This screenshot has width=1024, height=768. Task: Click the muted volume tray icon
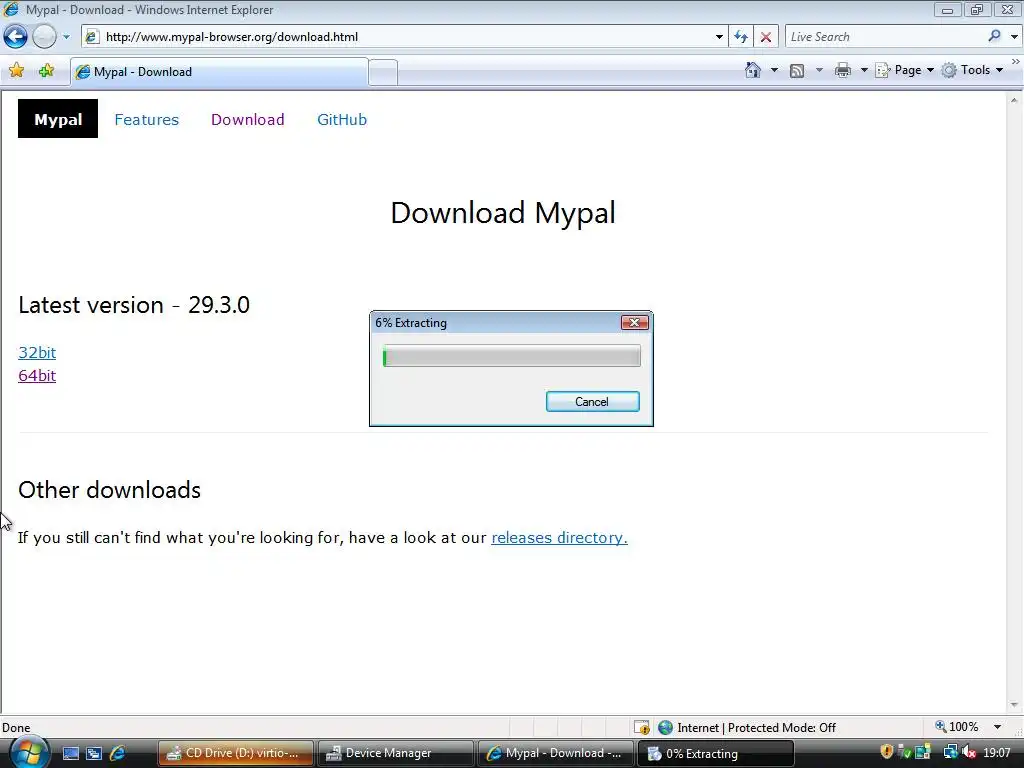click(x=968, y=752)
